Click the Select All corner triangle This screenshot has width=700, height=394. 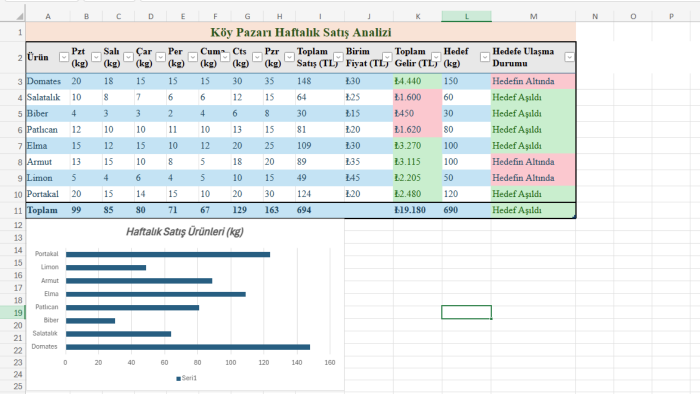[19, 17]
